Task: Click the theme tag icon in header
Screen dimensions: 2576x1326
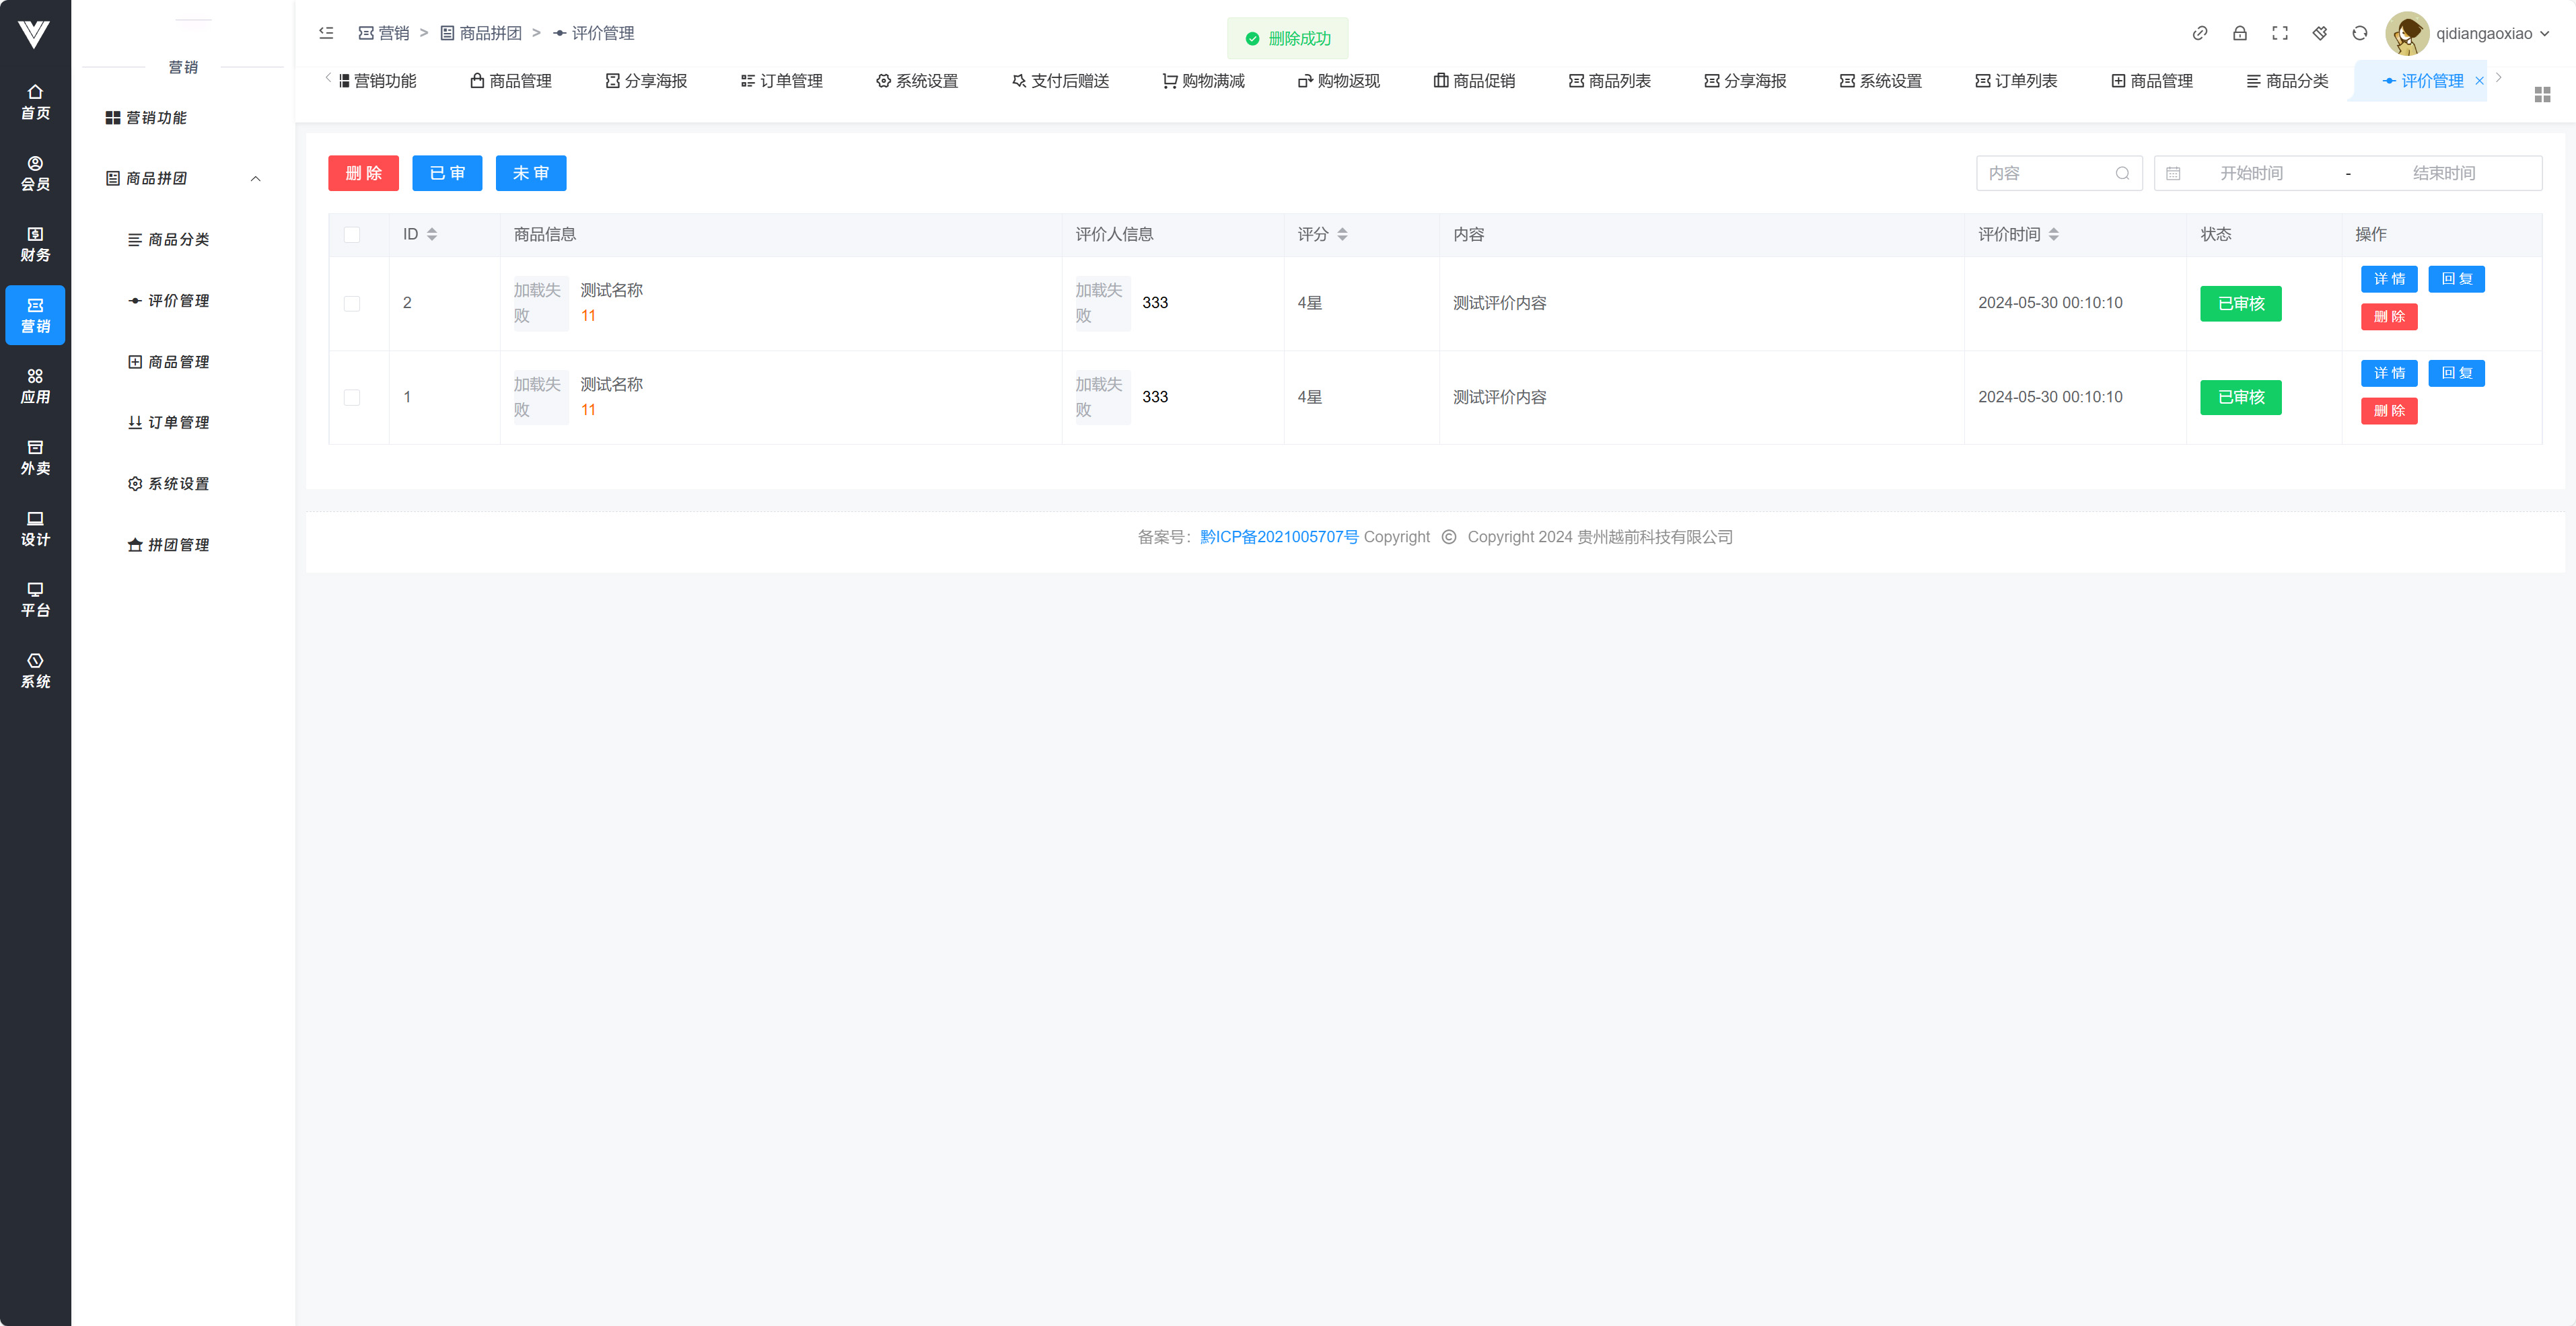Action: [2319, 33]
